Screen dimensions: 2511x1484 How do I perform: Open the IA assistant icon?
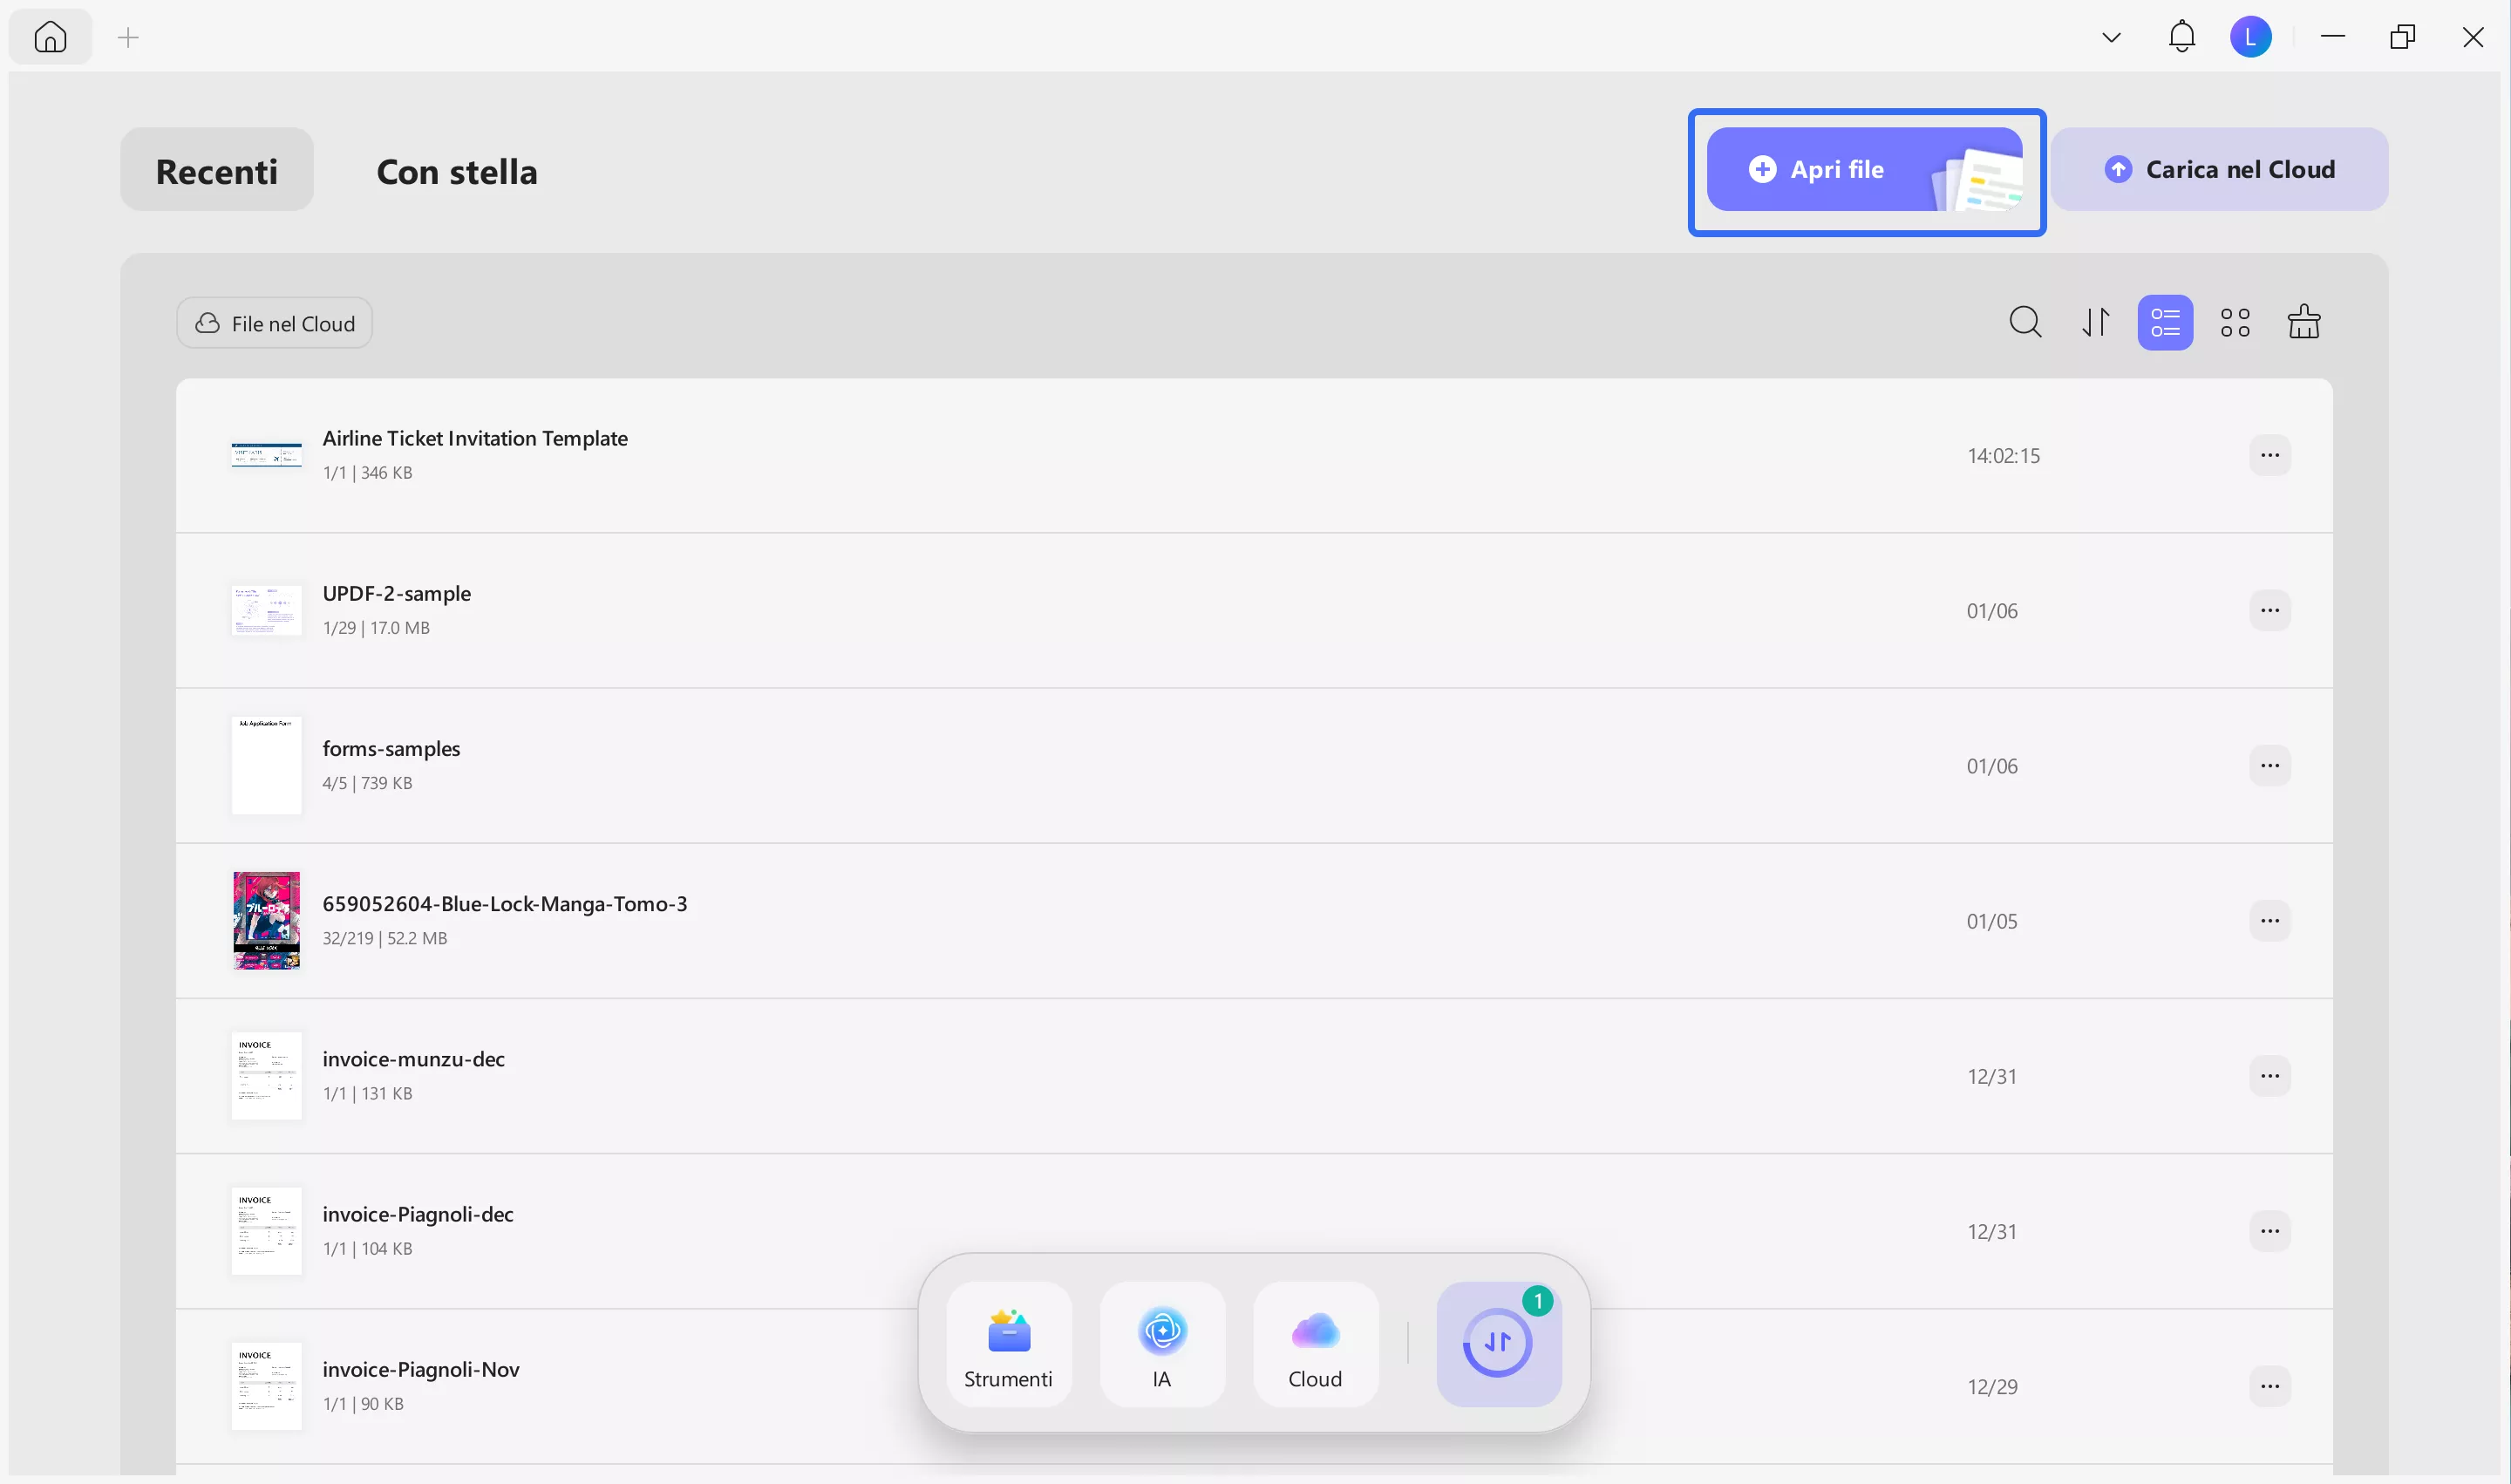(1162, 1343)
